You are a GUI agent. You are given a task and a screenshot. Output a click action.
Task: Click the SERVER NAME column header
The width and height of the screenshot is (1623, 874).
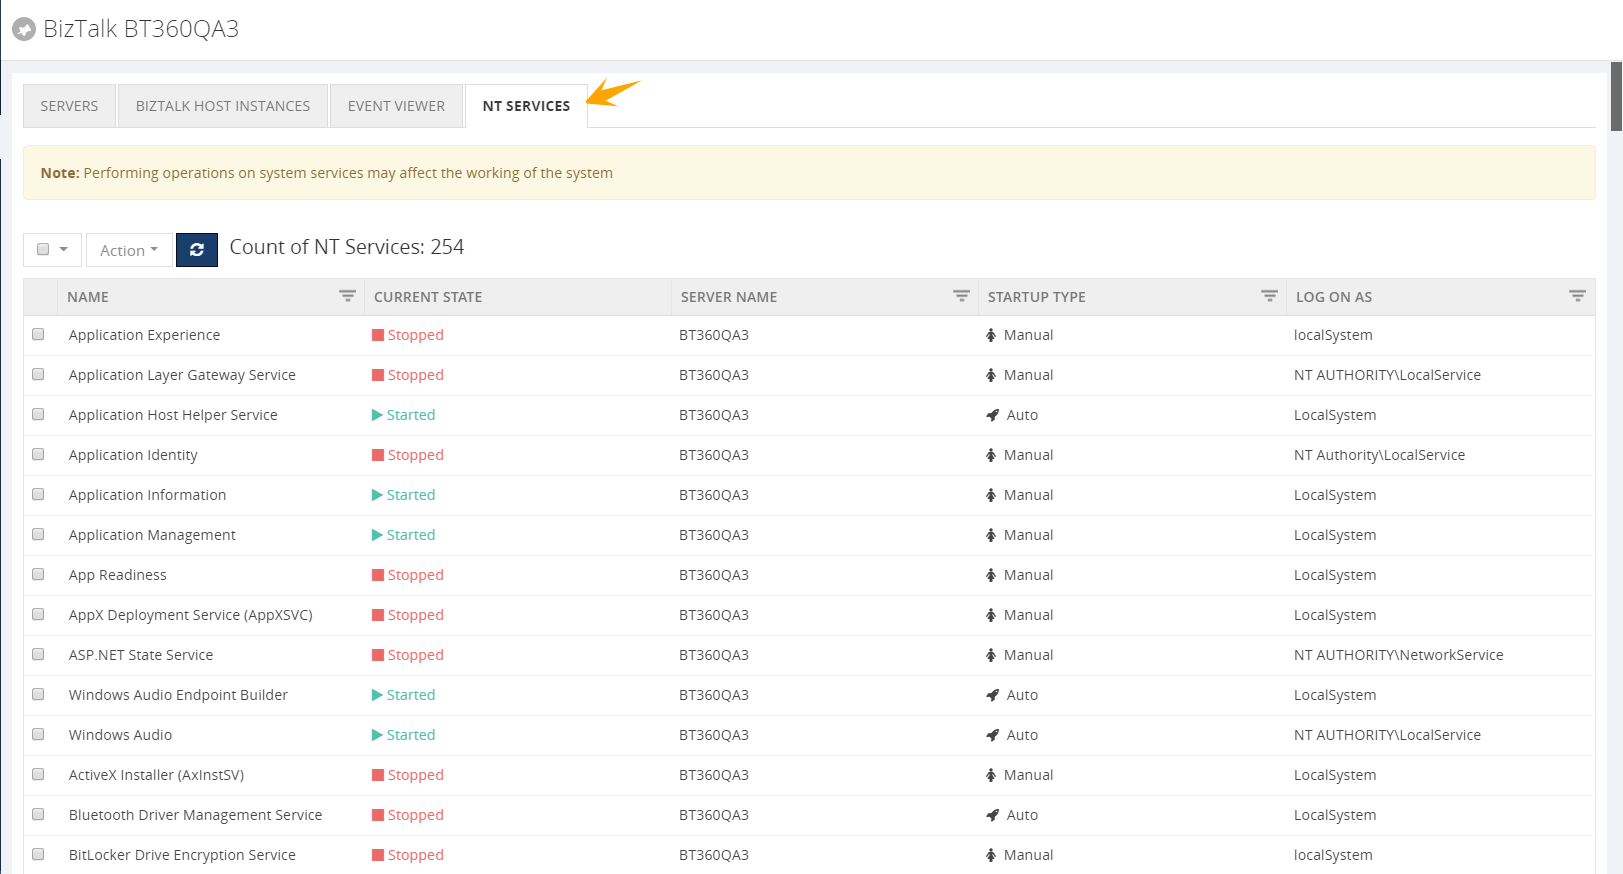(x=729, y=297)
